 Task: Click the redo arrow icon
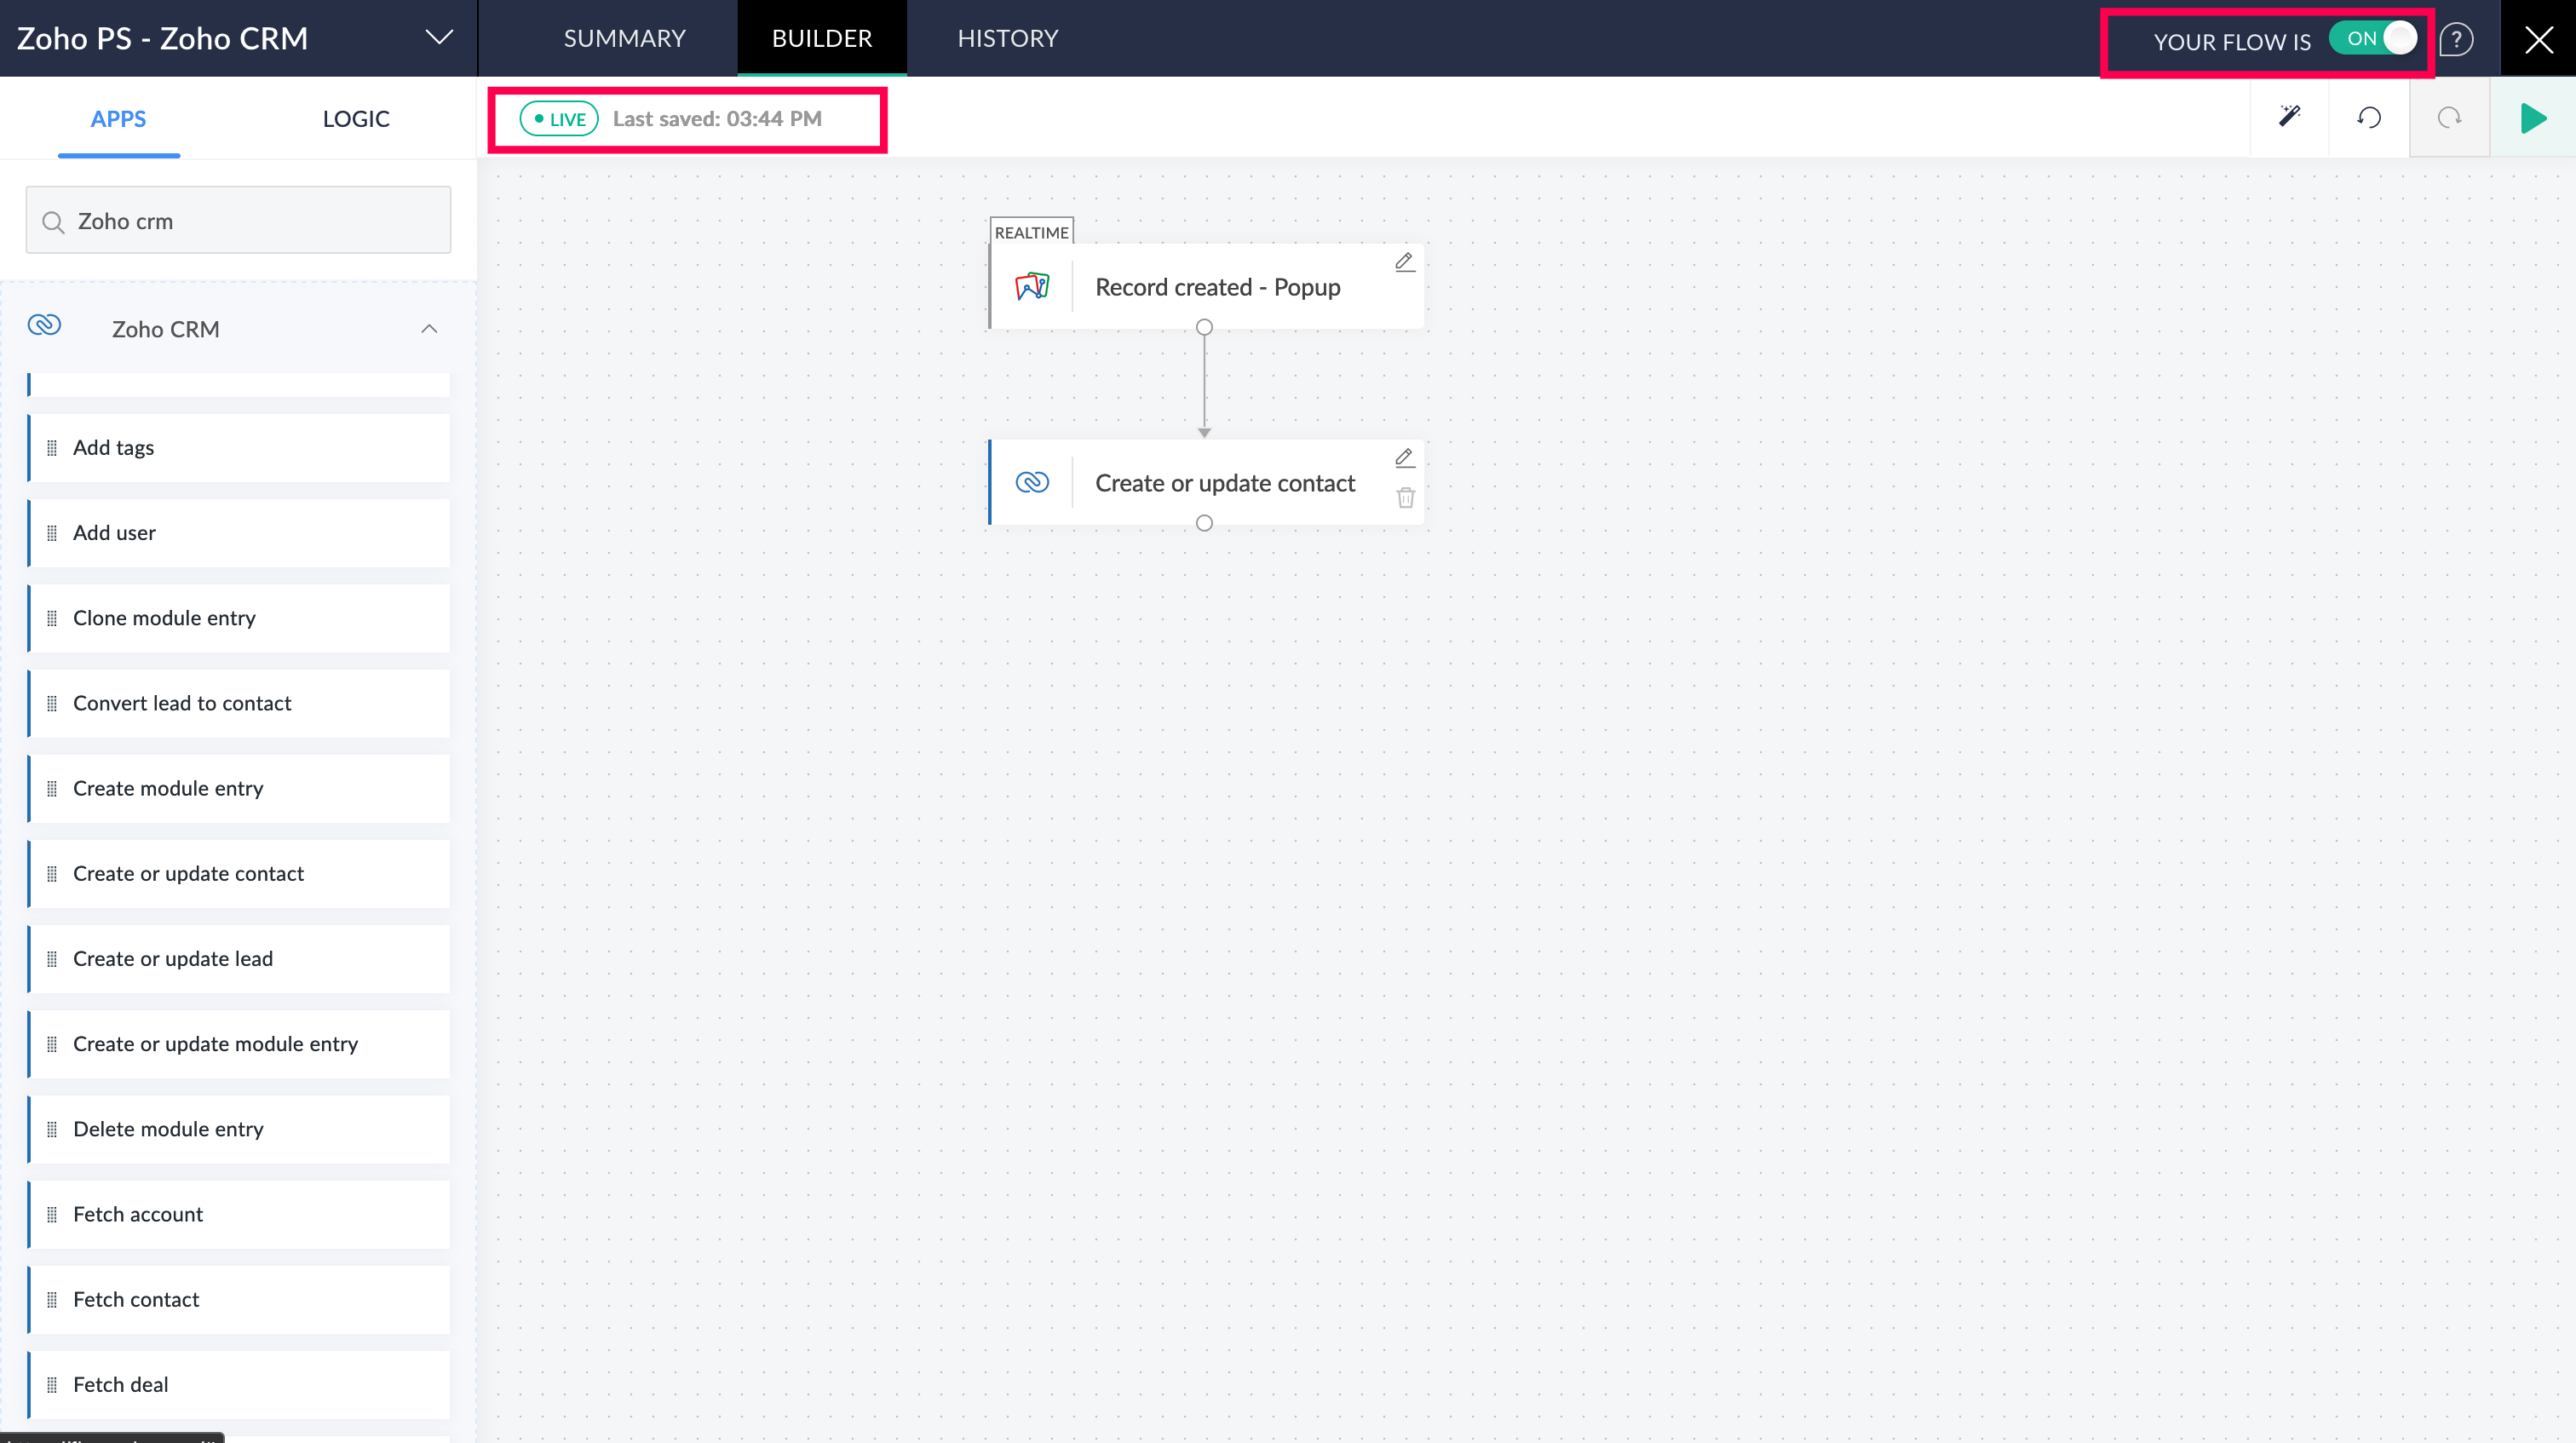2449,118
